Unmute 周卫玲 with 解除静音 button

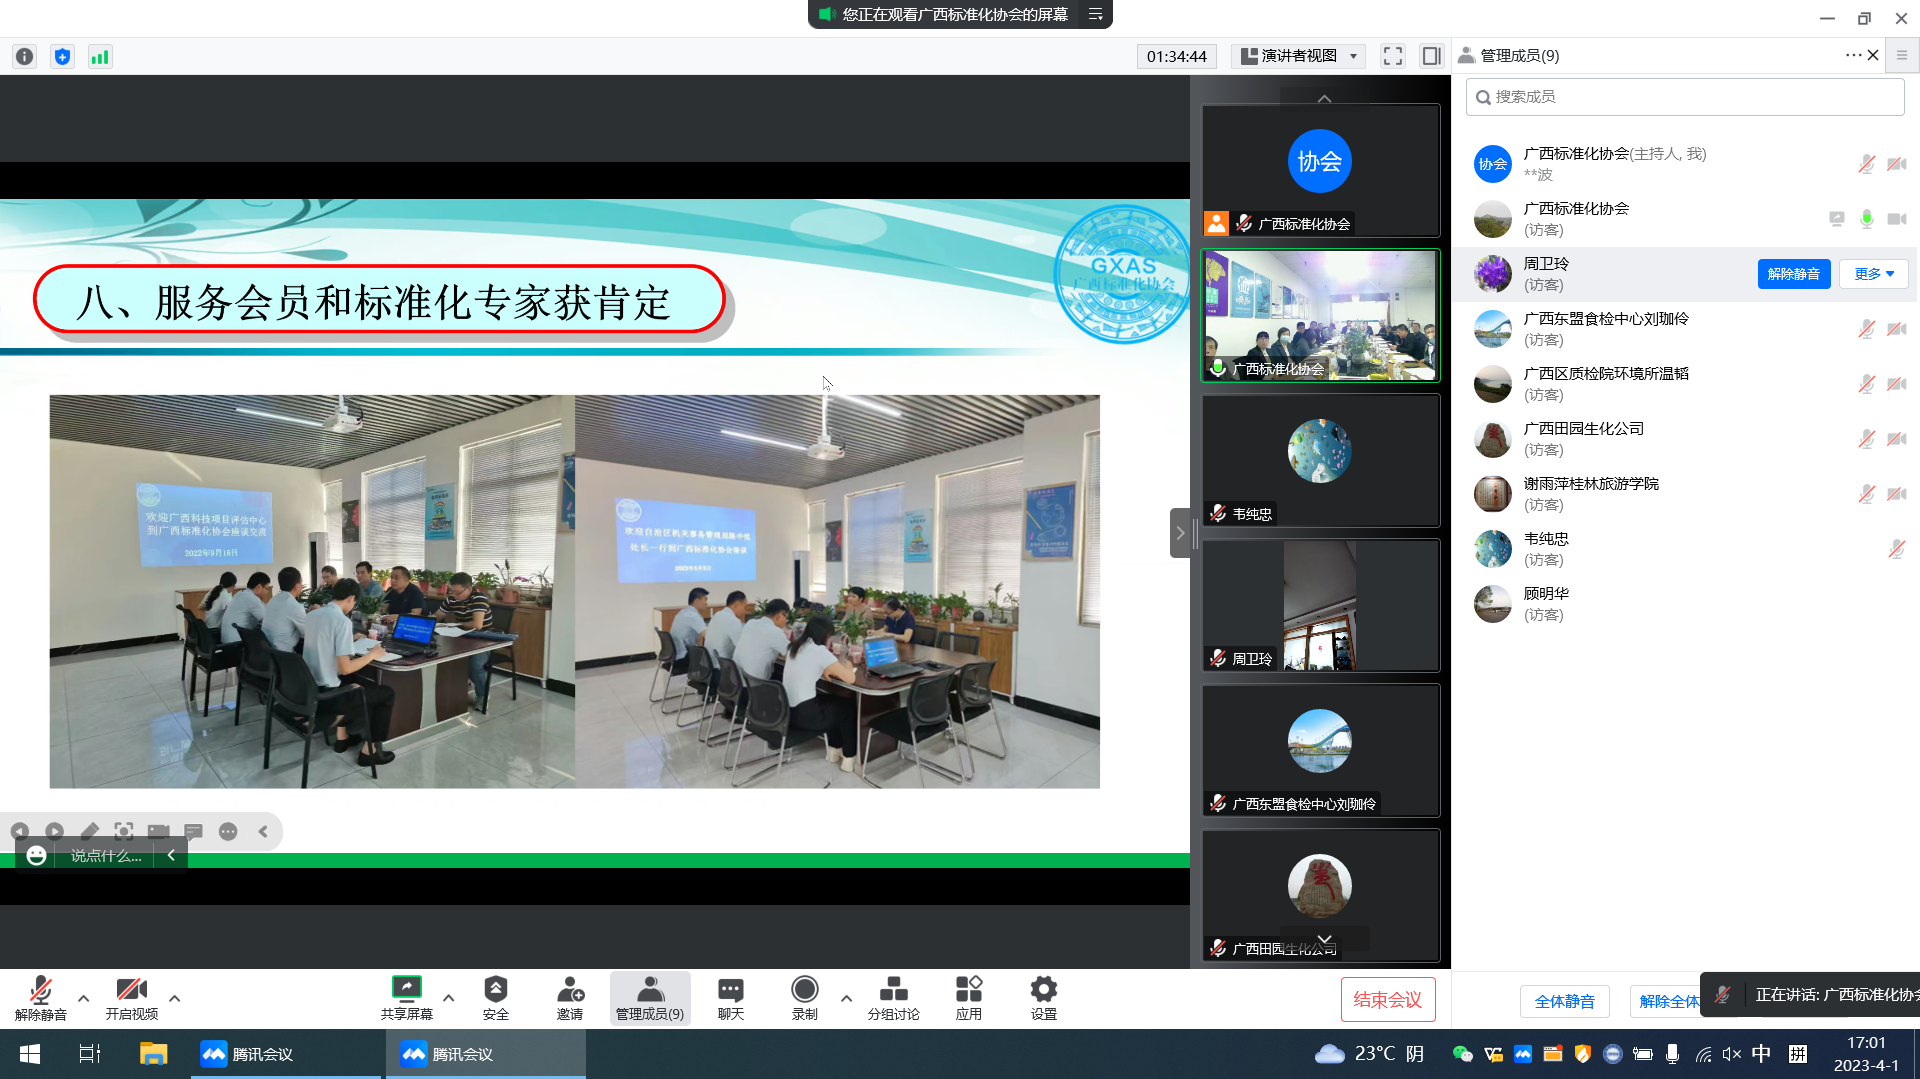(x=1794, y=274)
